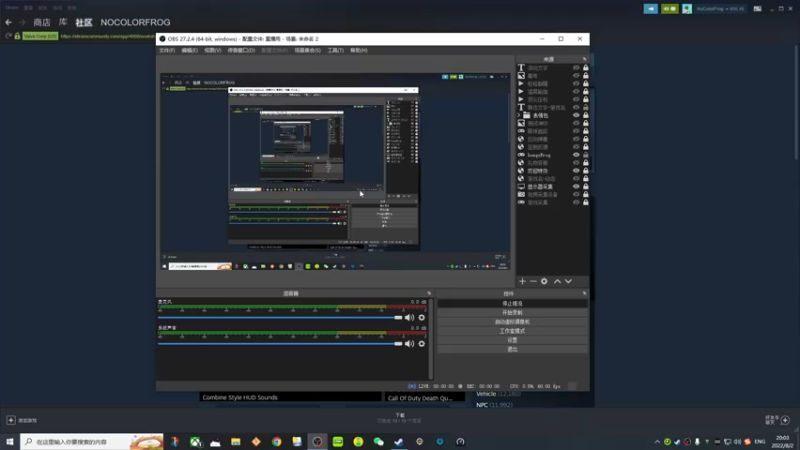Show hidden system tray icons
The image size is (800, 450).
click(x=657, y=442)
